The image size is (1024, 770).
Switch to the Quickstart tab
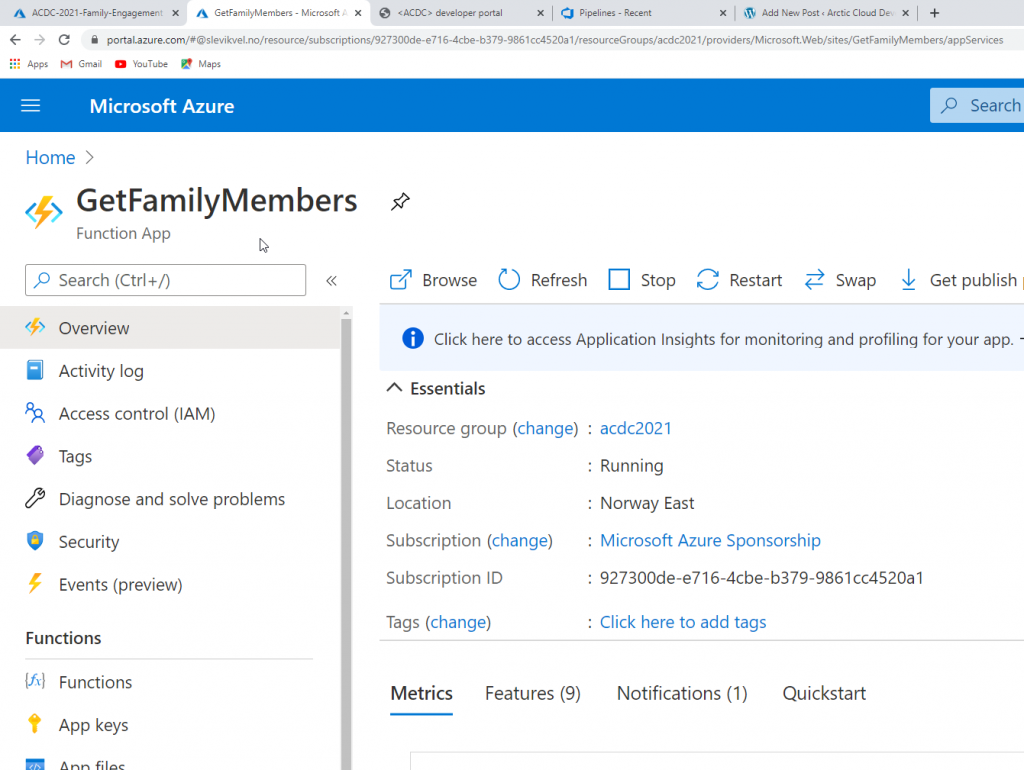(824, 694)
